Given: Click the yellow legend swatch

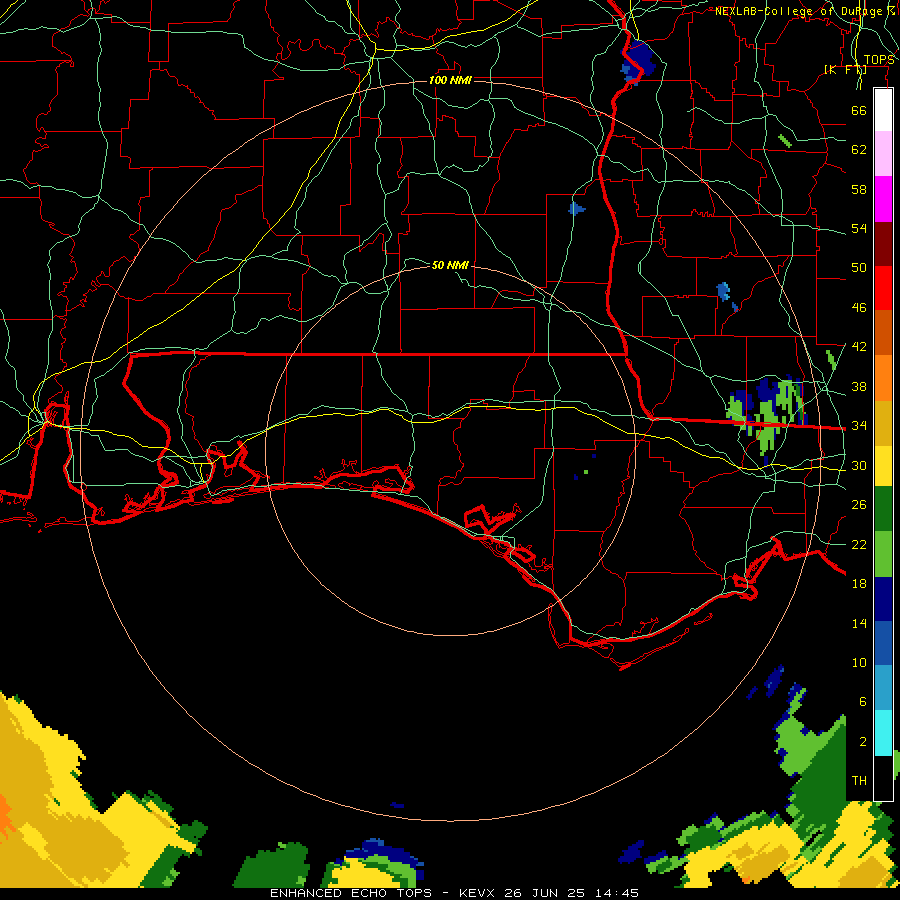Looking at the screenshot, I should (x=883, y=466).
